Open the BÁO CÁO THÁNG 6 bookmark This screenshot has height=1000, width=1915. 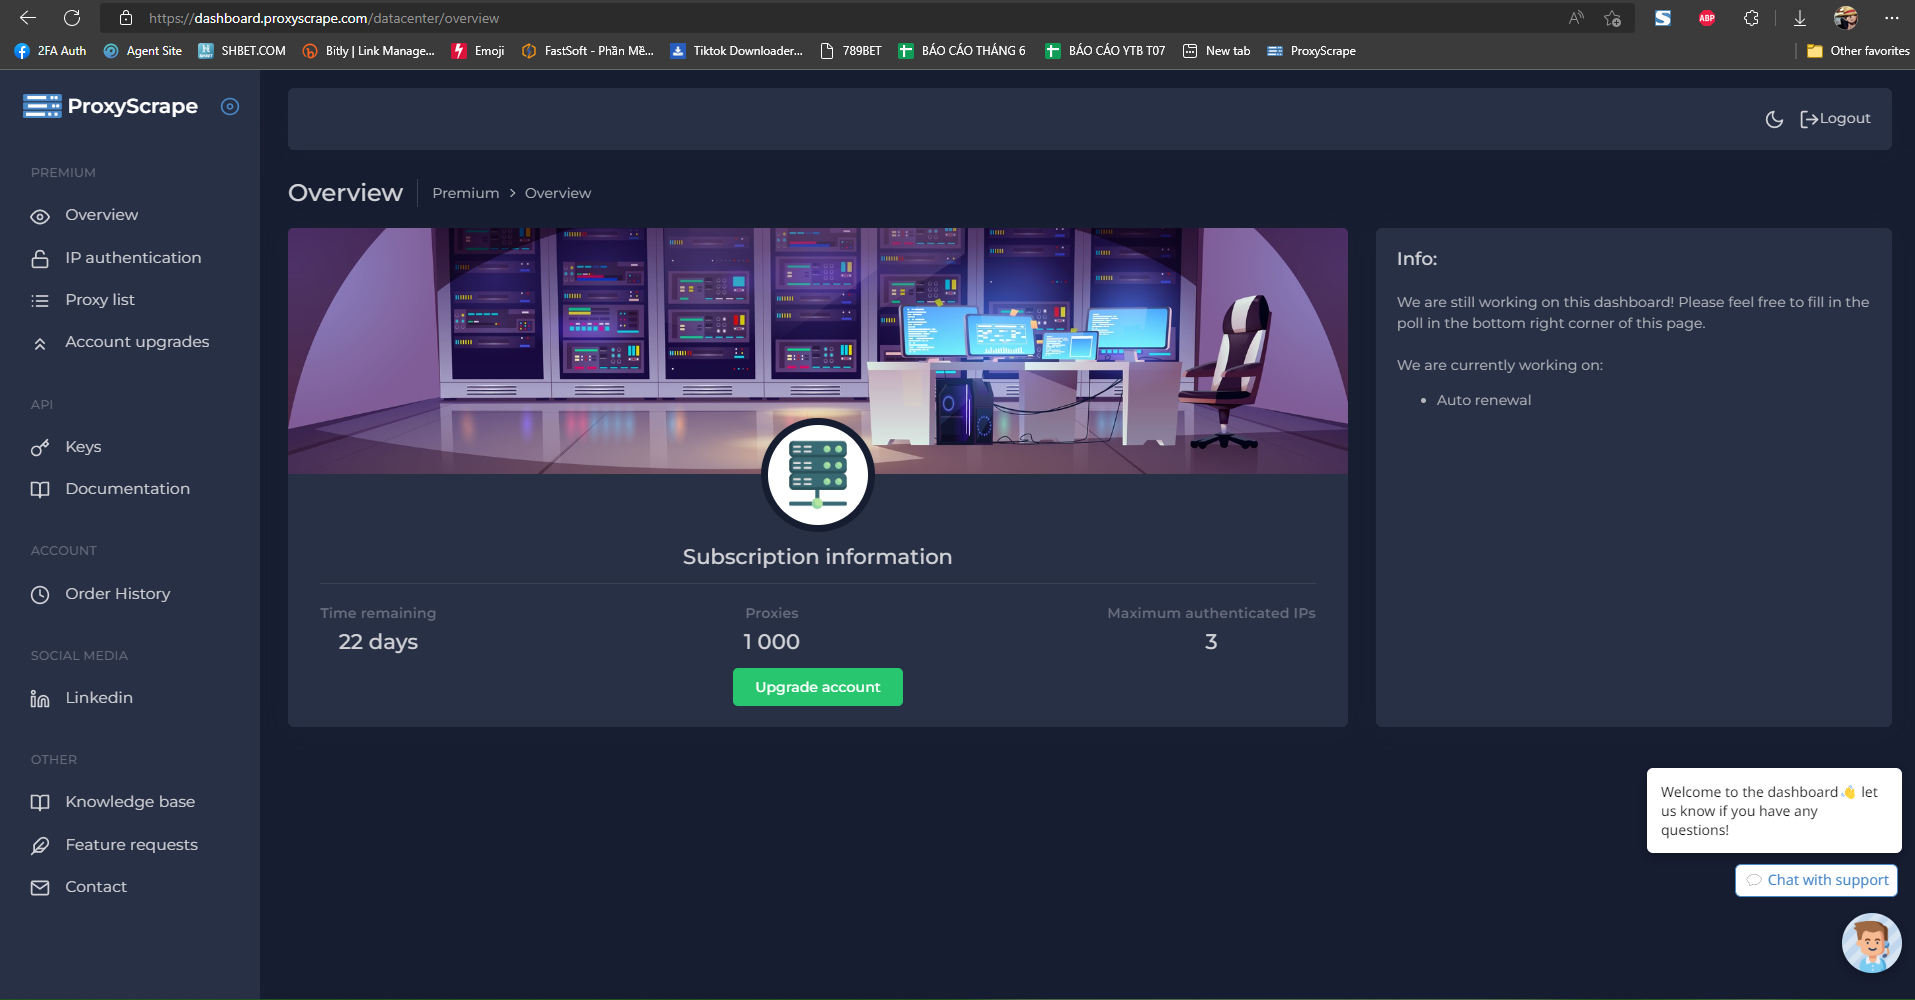click(x=962, y=51)
